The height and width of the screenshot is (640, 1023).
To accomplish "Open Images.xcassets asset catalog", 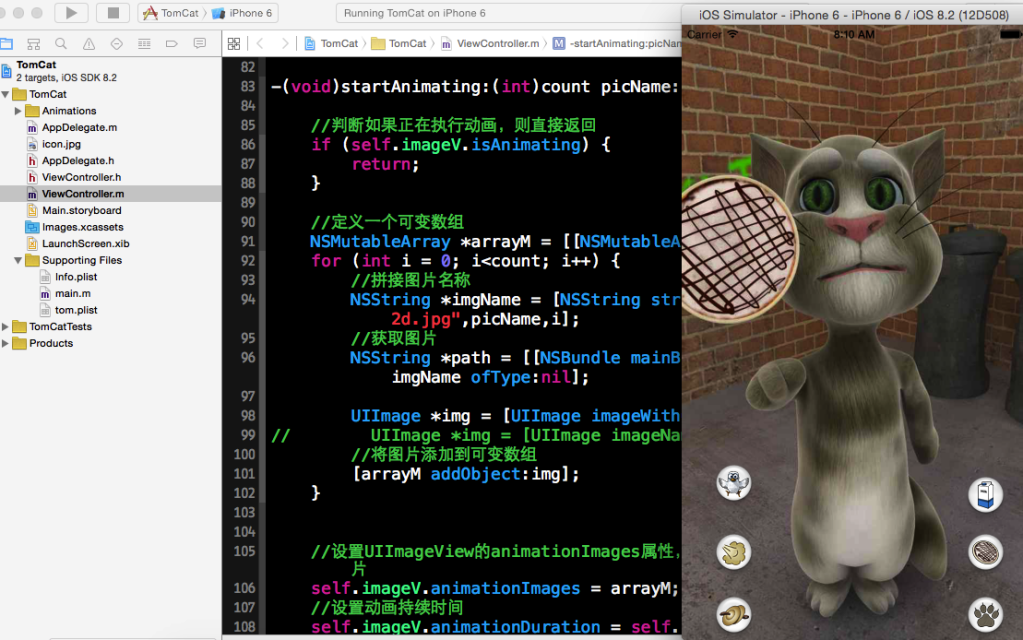I will 83,227.
